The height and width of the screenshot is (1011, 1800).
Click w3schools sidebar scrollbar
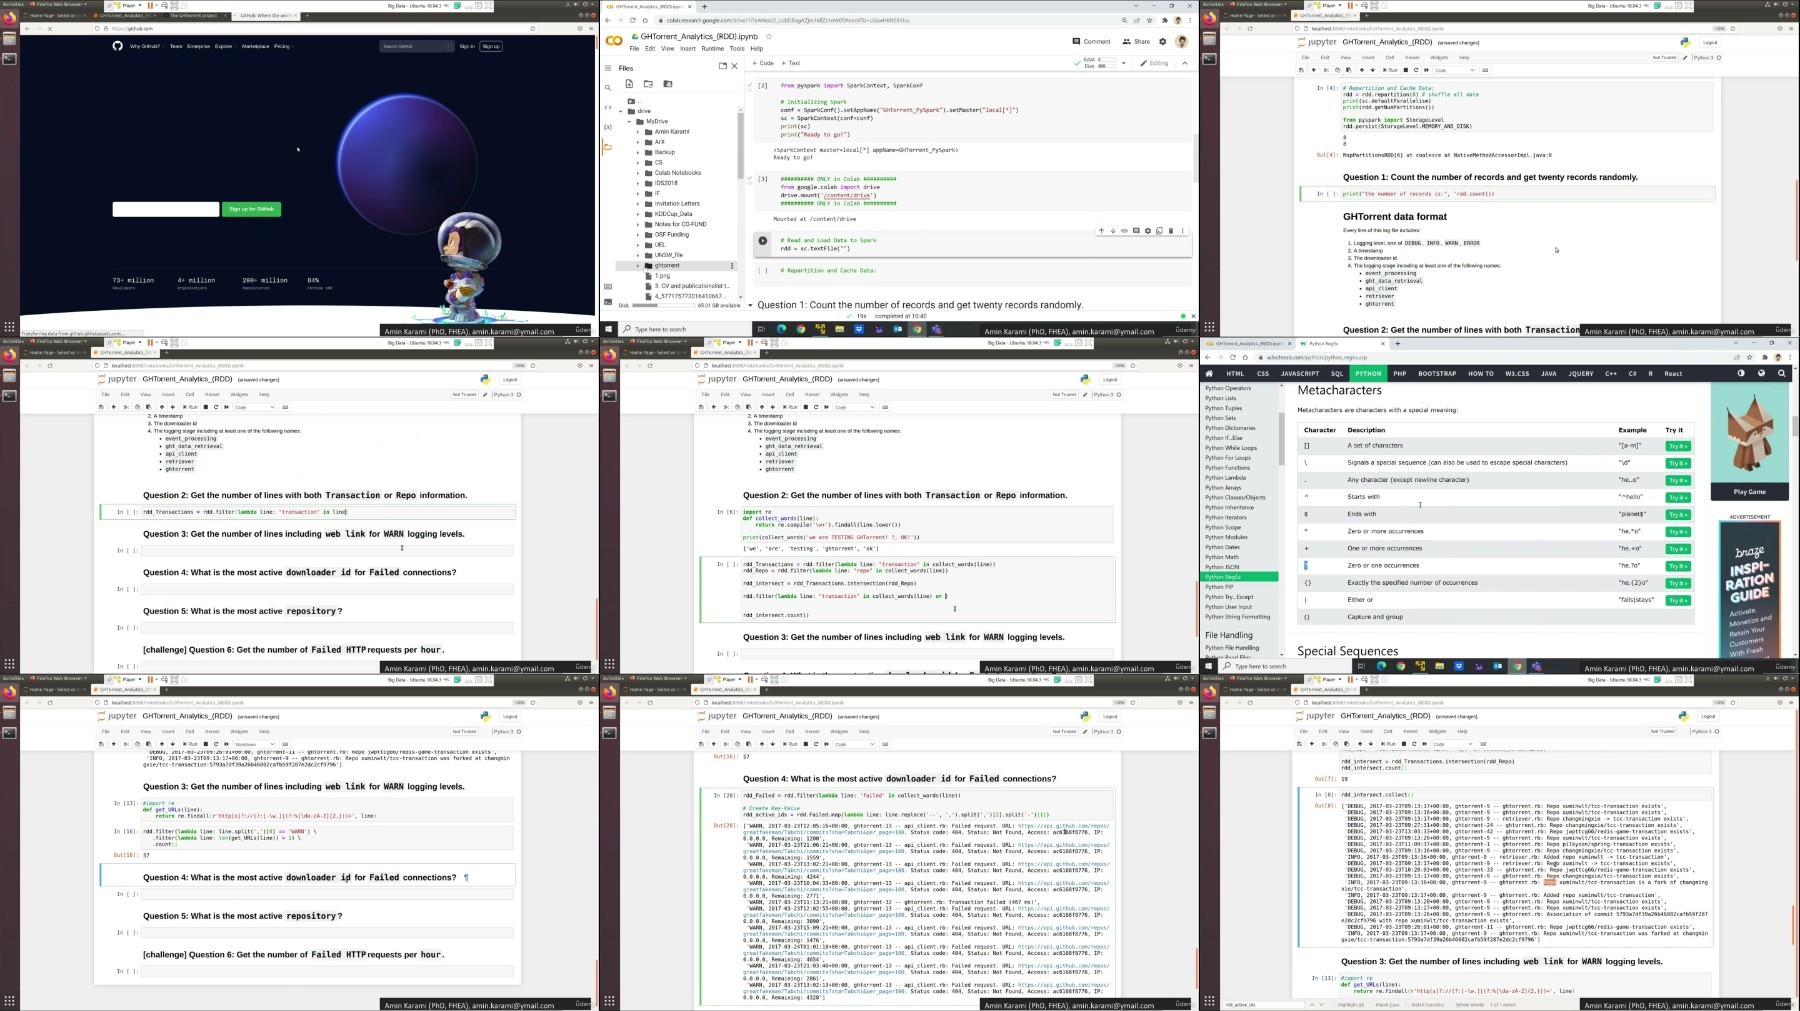pyautogui.click(x=1281, y=440)
